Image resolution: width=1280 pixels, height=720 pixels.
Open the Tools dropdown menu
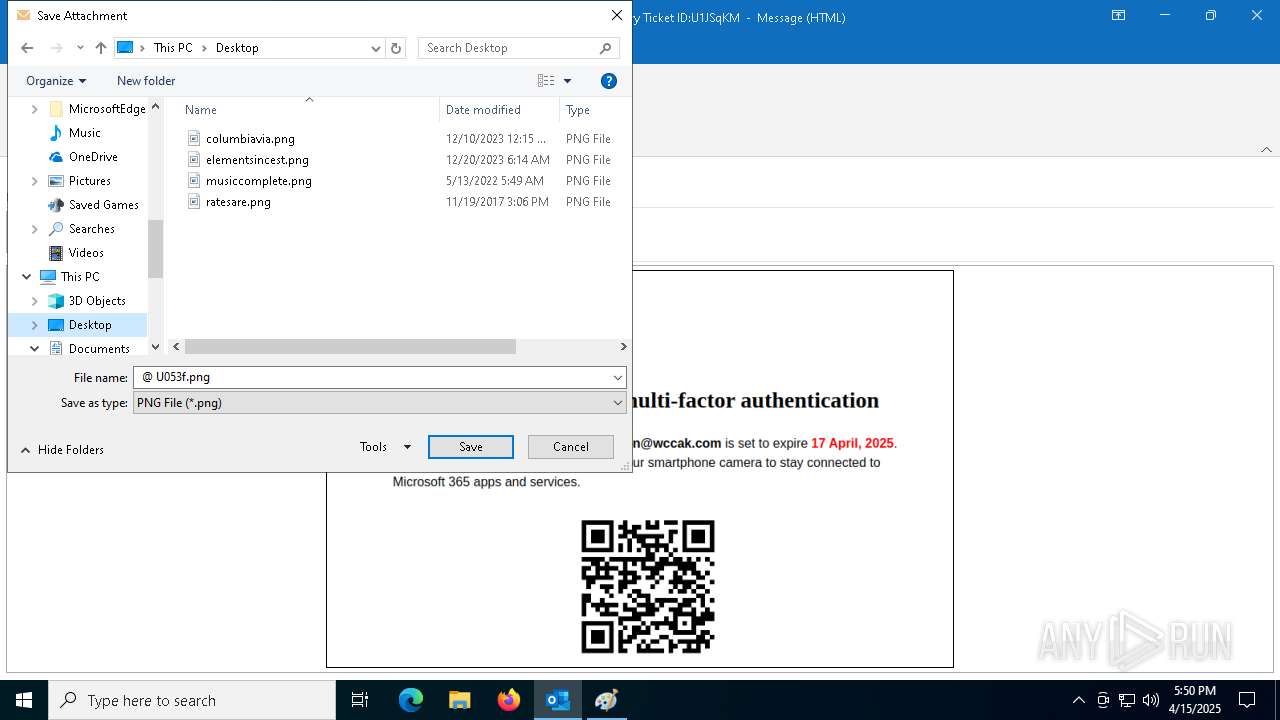click(385, 447)
